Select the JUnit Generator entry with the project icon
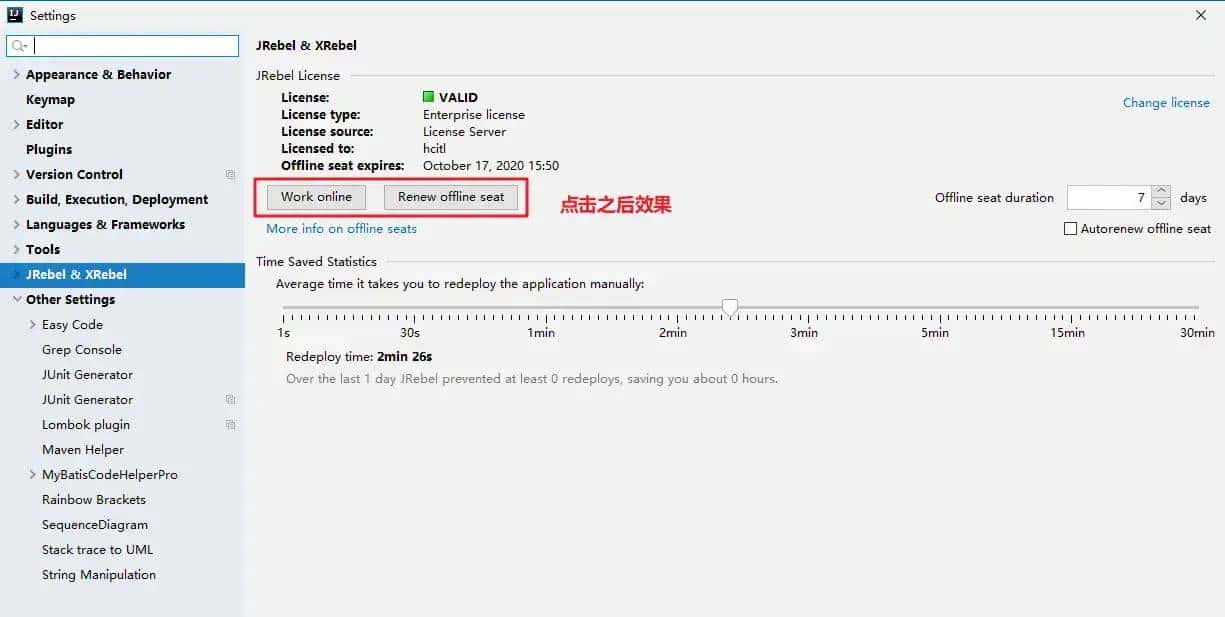This screenshot has height=617, width=1225. point(87,400)
